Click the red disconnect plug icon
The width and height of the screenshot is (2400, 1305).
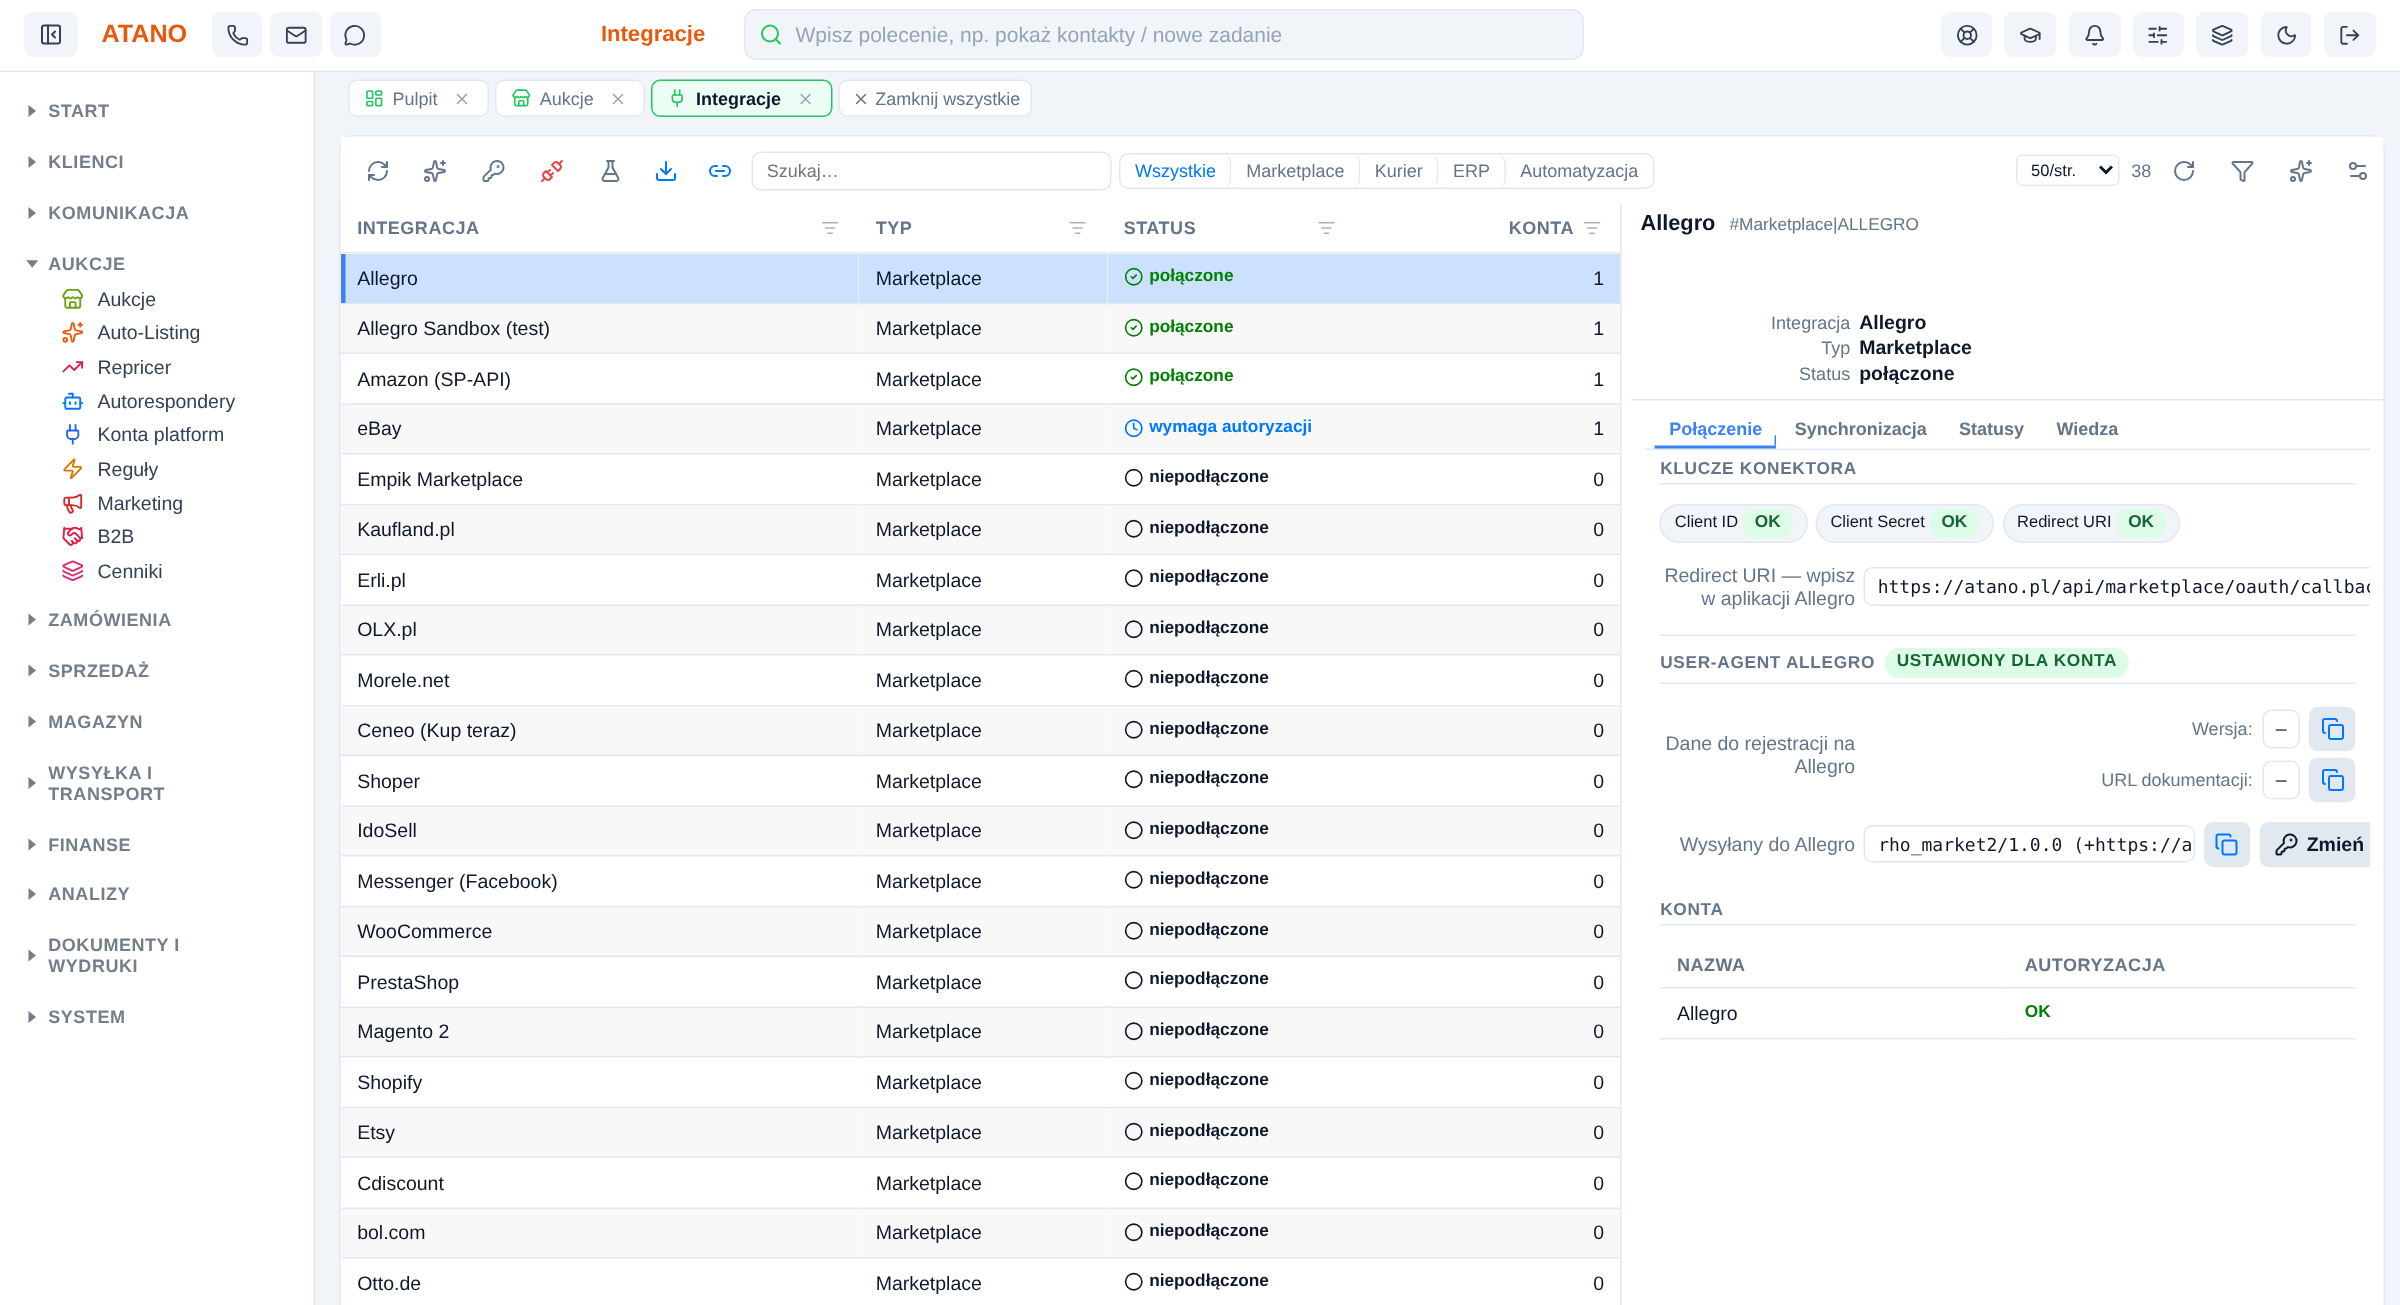[x=552, y=171]
